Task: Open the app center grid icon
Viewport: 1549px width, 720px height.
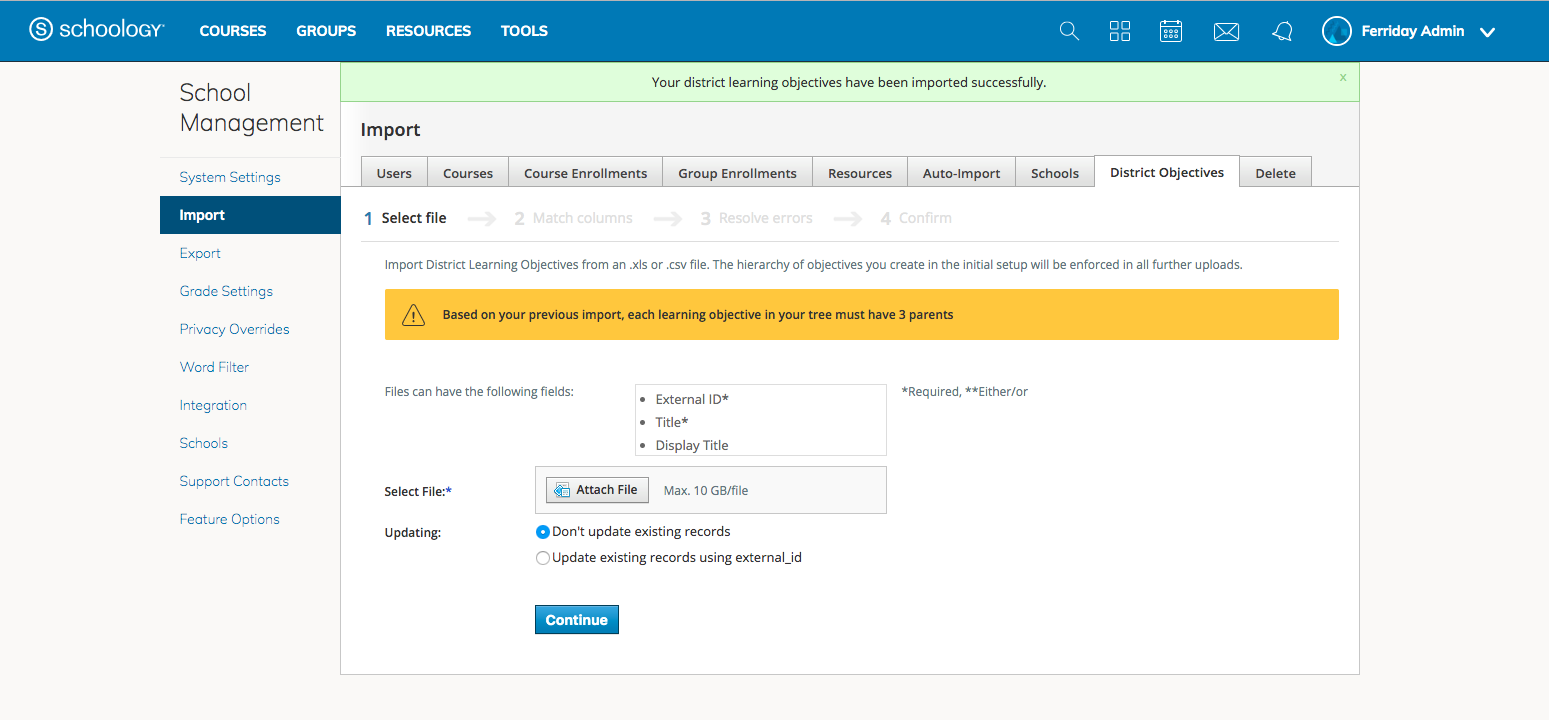Action: pos(1120,31)
